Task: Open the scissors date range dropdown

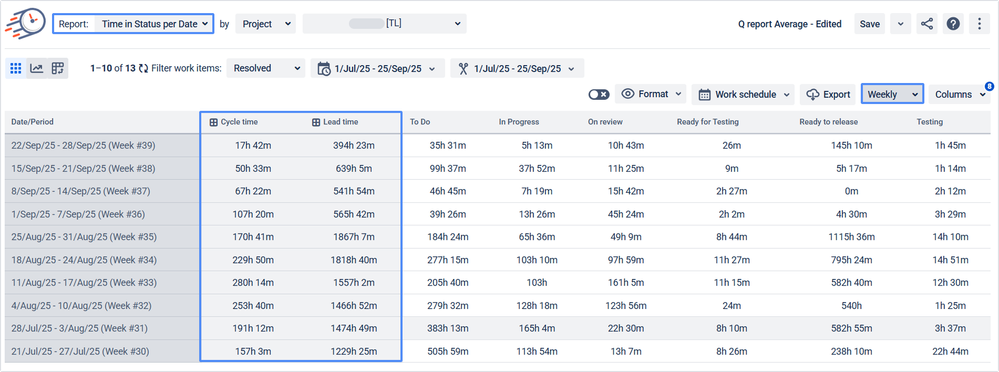Action: pos(517,68)
